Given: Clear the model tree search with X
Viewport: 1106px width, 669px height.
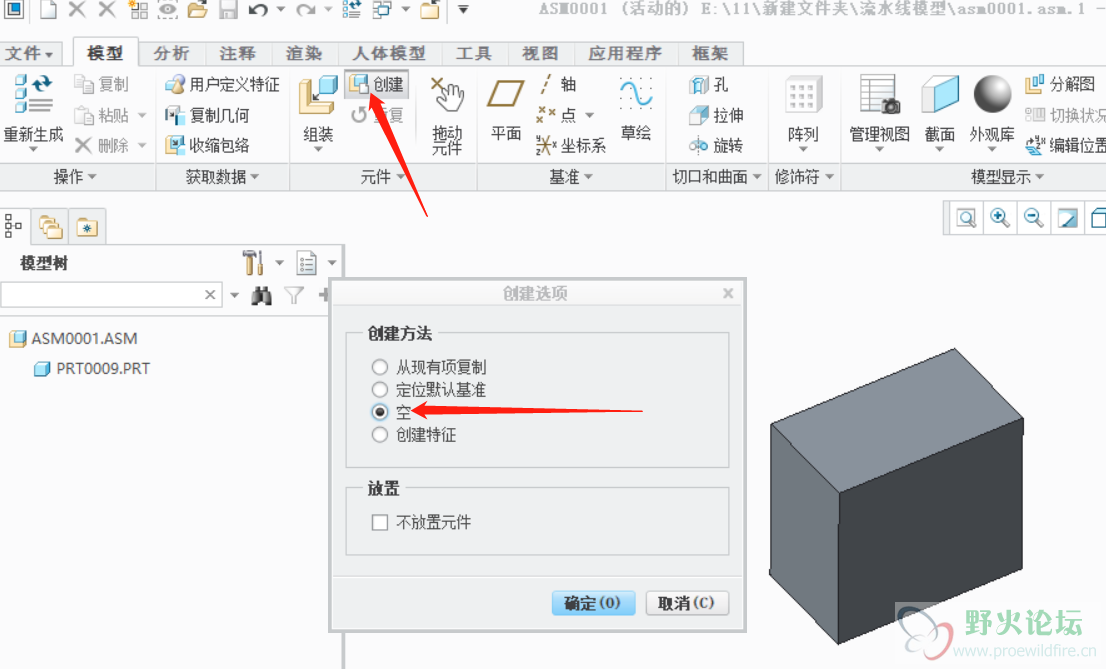Looking at the screenshot, I should pos(210,294).
